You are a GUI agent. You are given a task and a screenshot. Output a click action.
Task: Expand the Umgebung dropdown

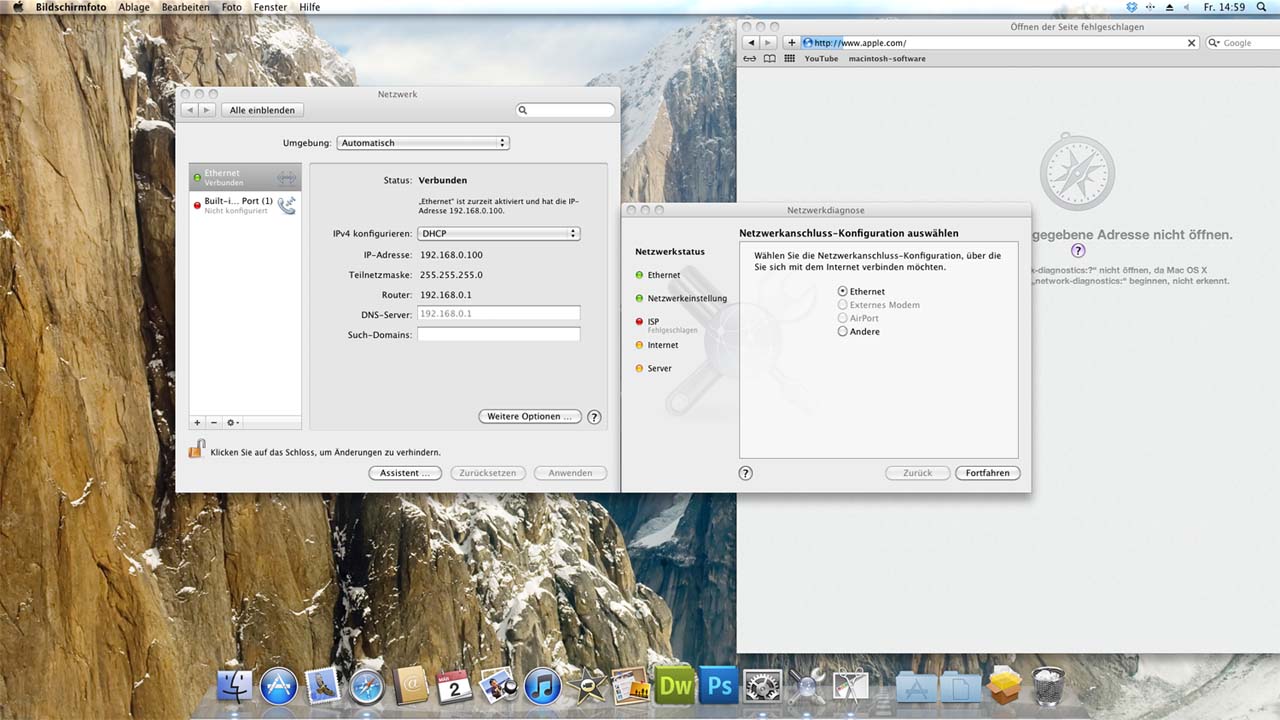[423, 143]
